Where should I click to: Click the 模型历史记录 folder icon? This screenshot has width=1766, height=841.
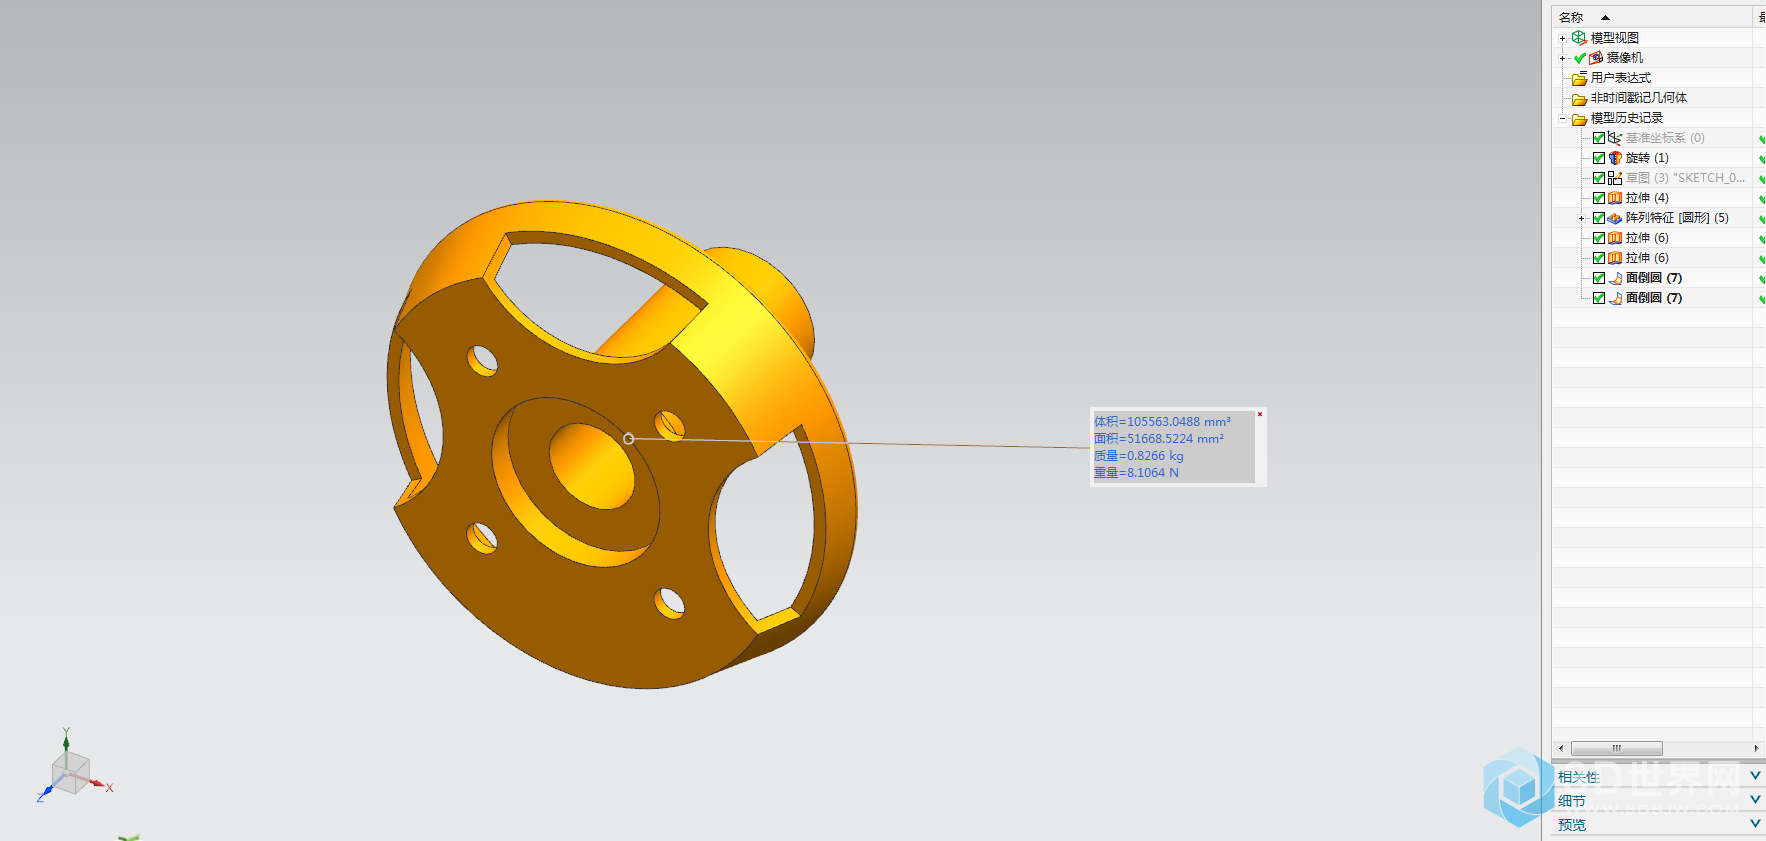(1579, 118)
